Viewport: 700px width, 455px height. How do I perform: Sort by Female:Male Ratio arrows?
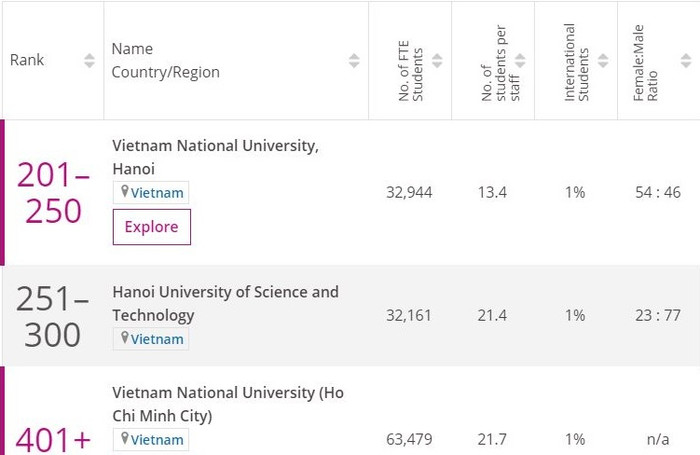pyautogui.click(x=685, y=61)
